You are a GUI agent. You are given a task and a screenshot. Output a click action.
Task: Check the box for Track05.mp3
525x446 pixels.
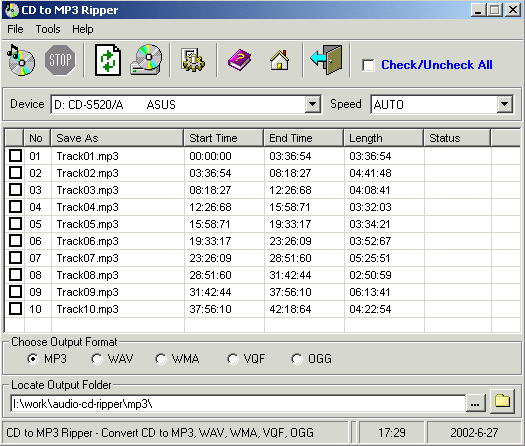[15, 224]
